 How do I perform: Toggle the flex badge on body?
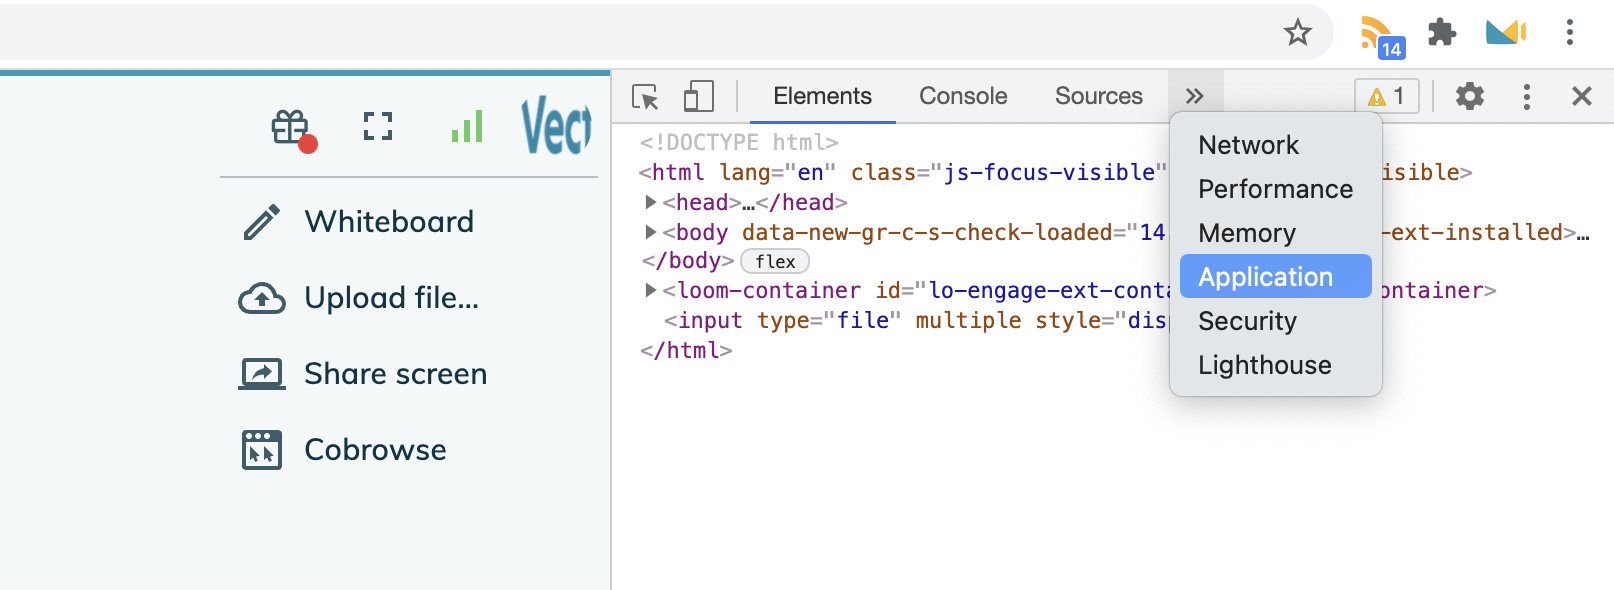775,262
